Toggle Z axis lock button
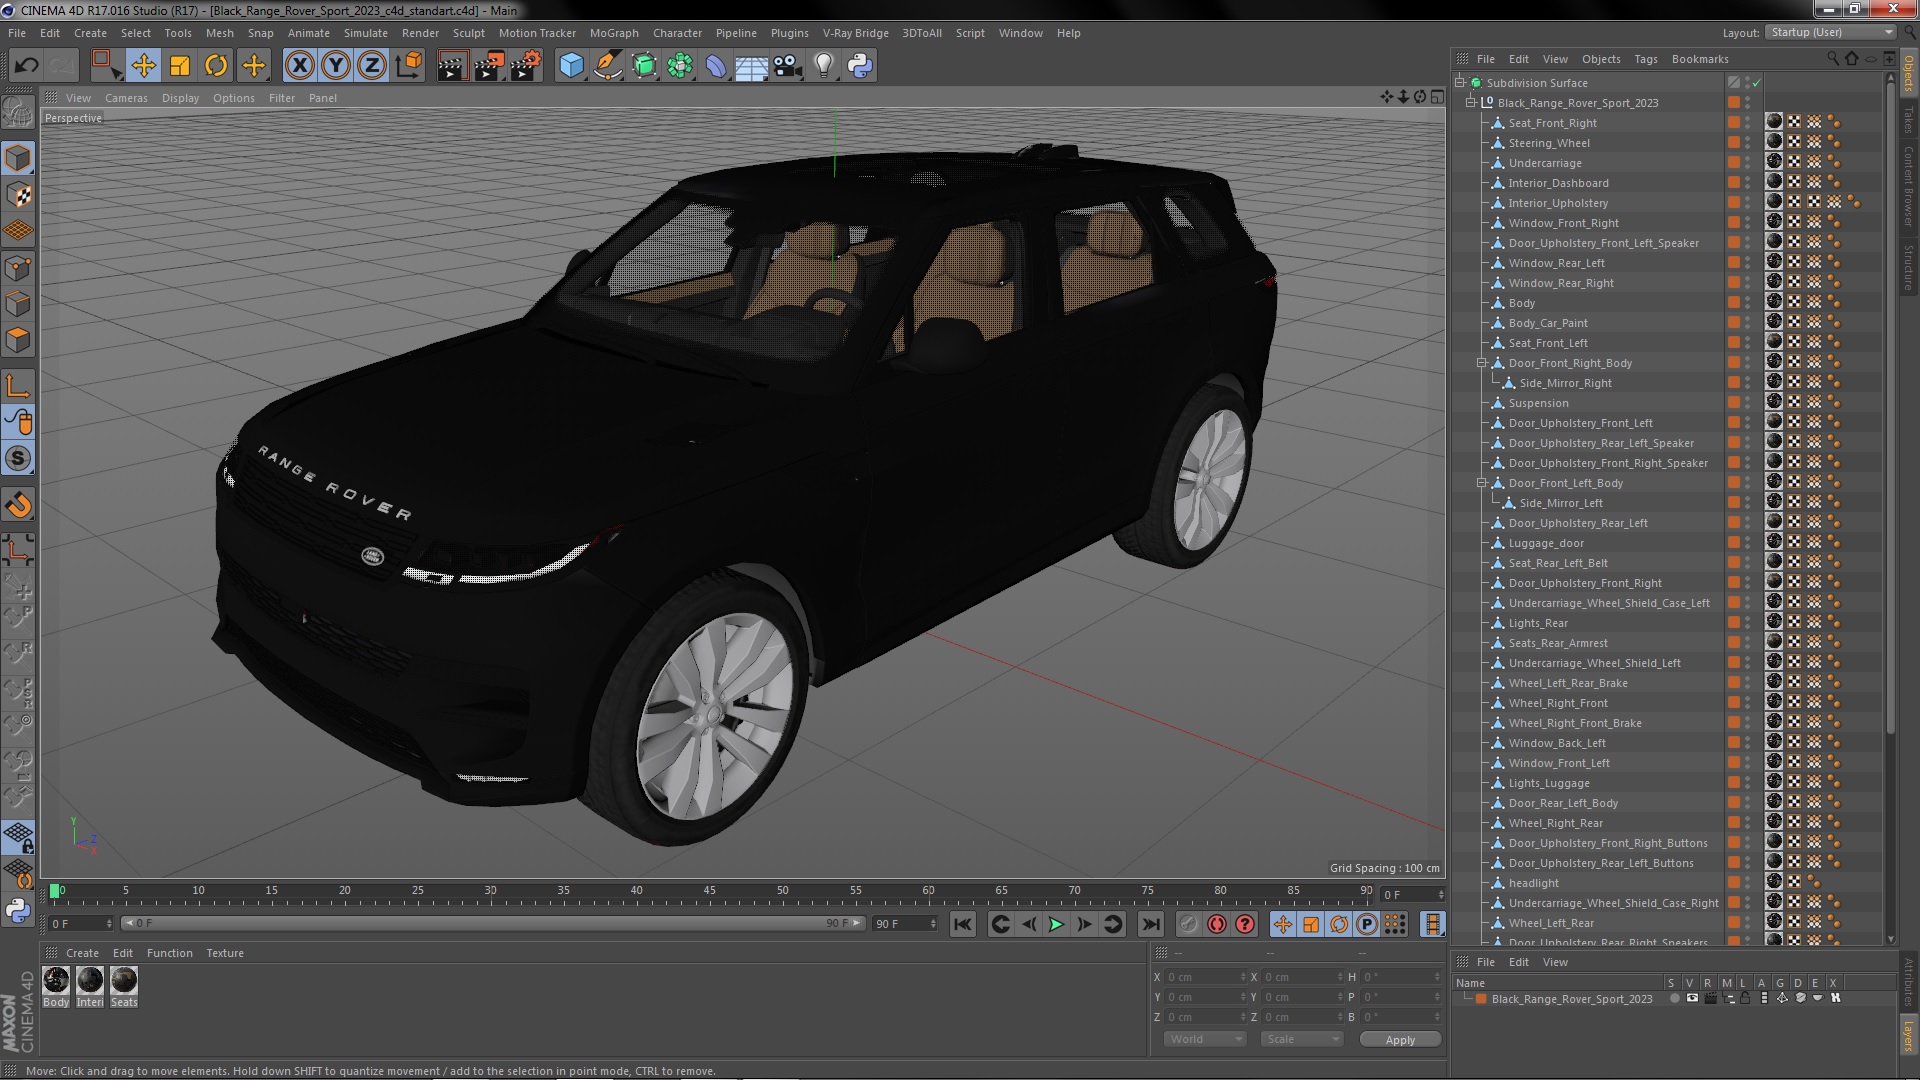1920x1080 pixels. 372,66
